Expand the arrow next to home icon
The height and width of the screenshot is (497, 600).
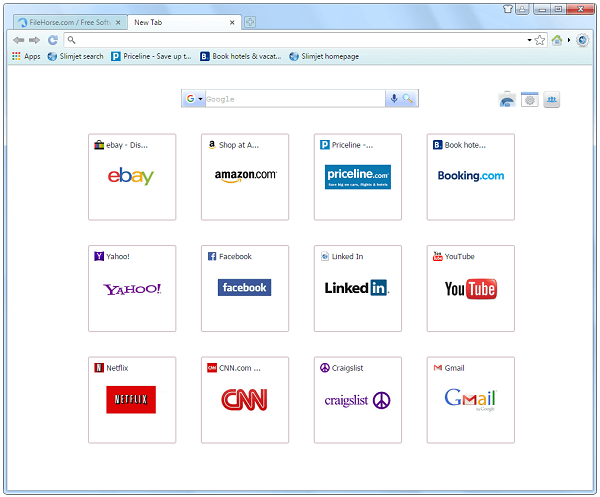(x=569, y=40)
